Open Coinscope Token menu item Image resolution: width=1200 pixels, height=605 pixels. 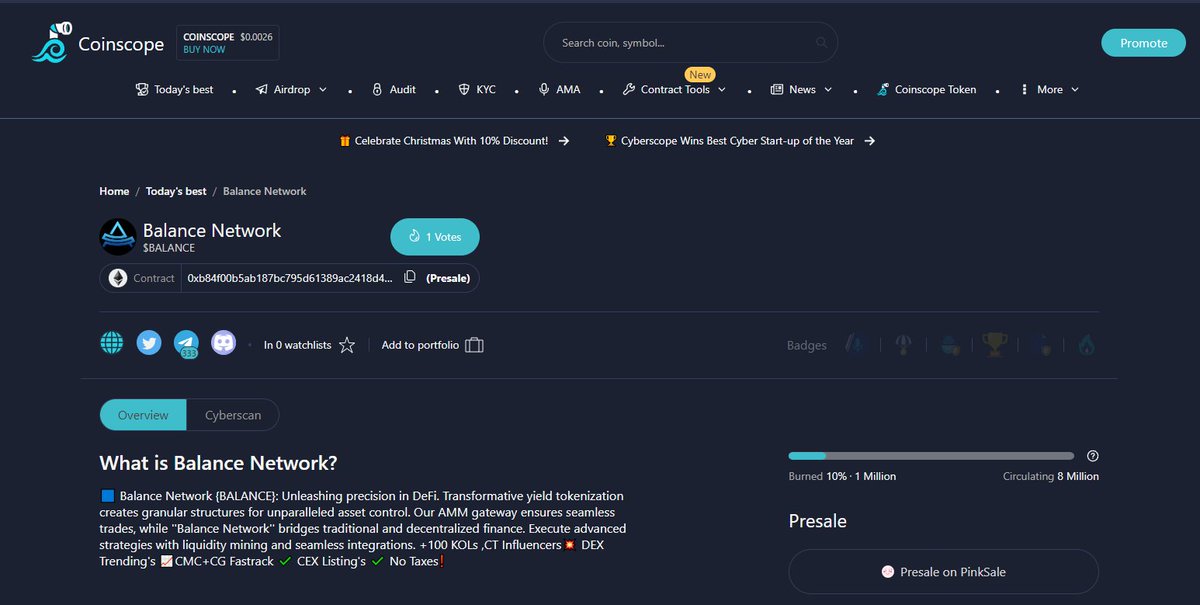click(x=926, y=89)
